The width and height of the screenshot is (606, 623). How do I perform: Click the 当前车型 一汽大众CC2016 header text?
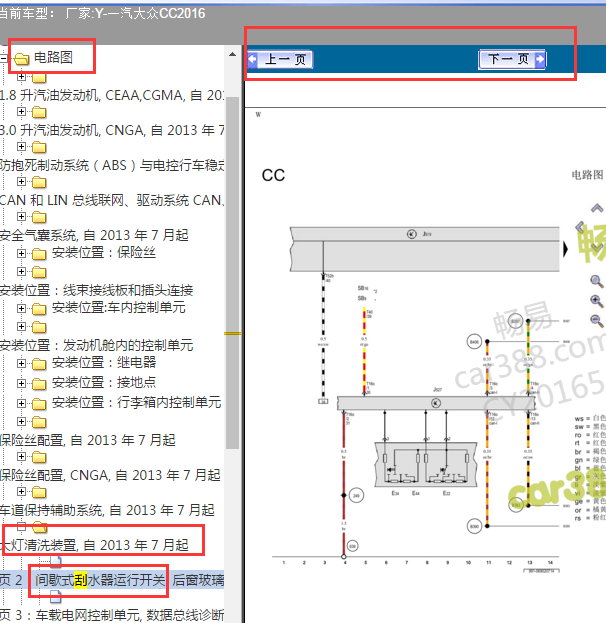pos(103,14)
